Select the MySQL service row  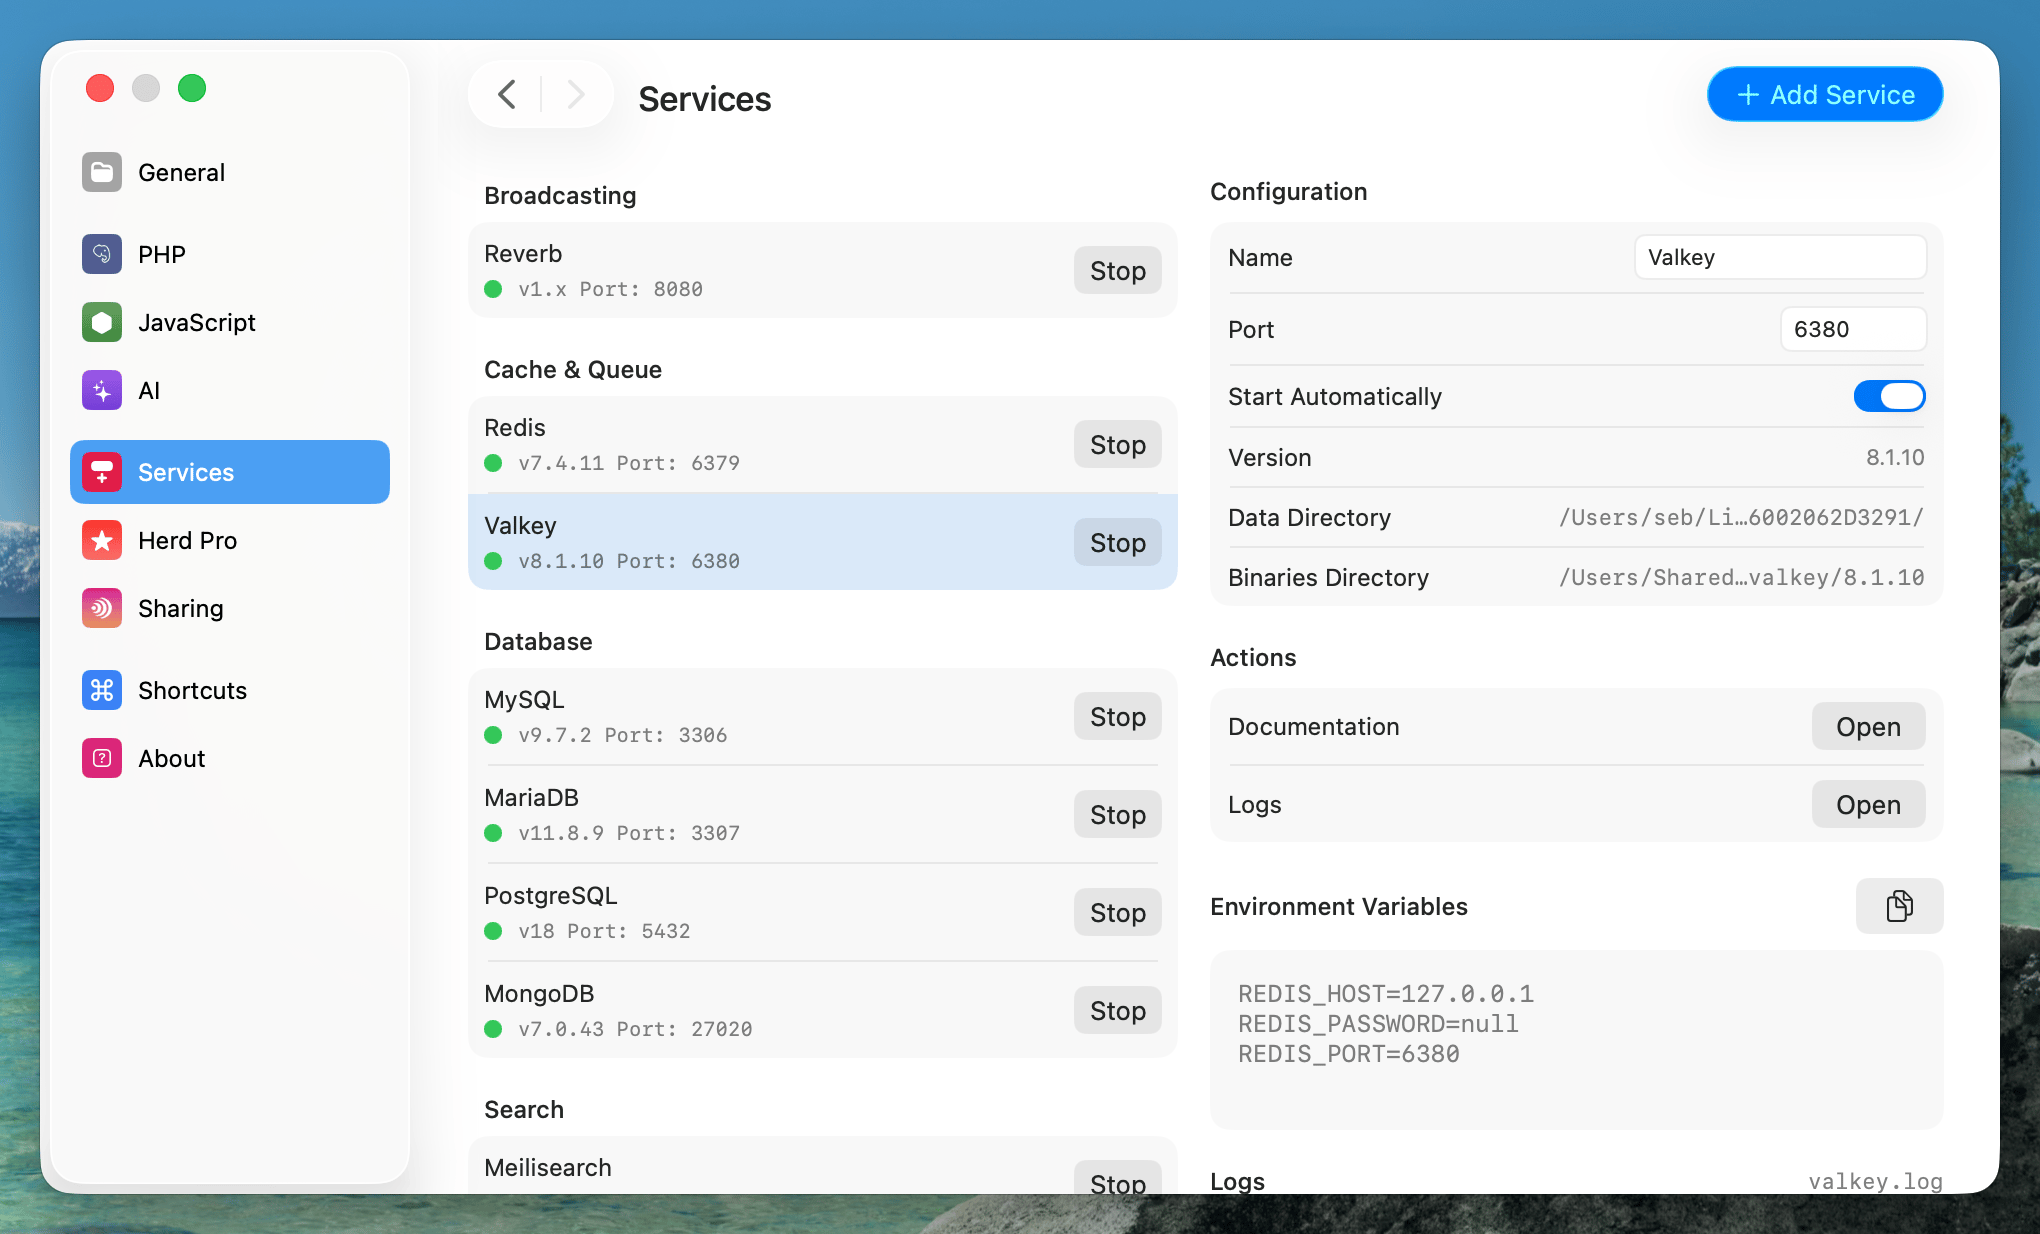(822, 717)
